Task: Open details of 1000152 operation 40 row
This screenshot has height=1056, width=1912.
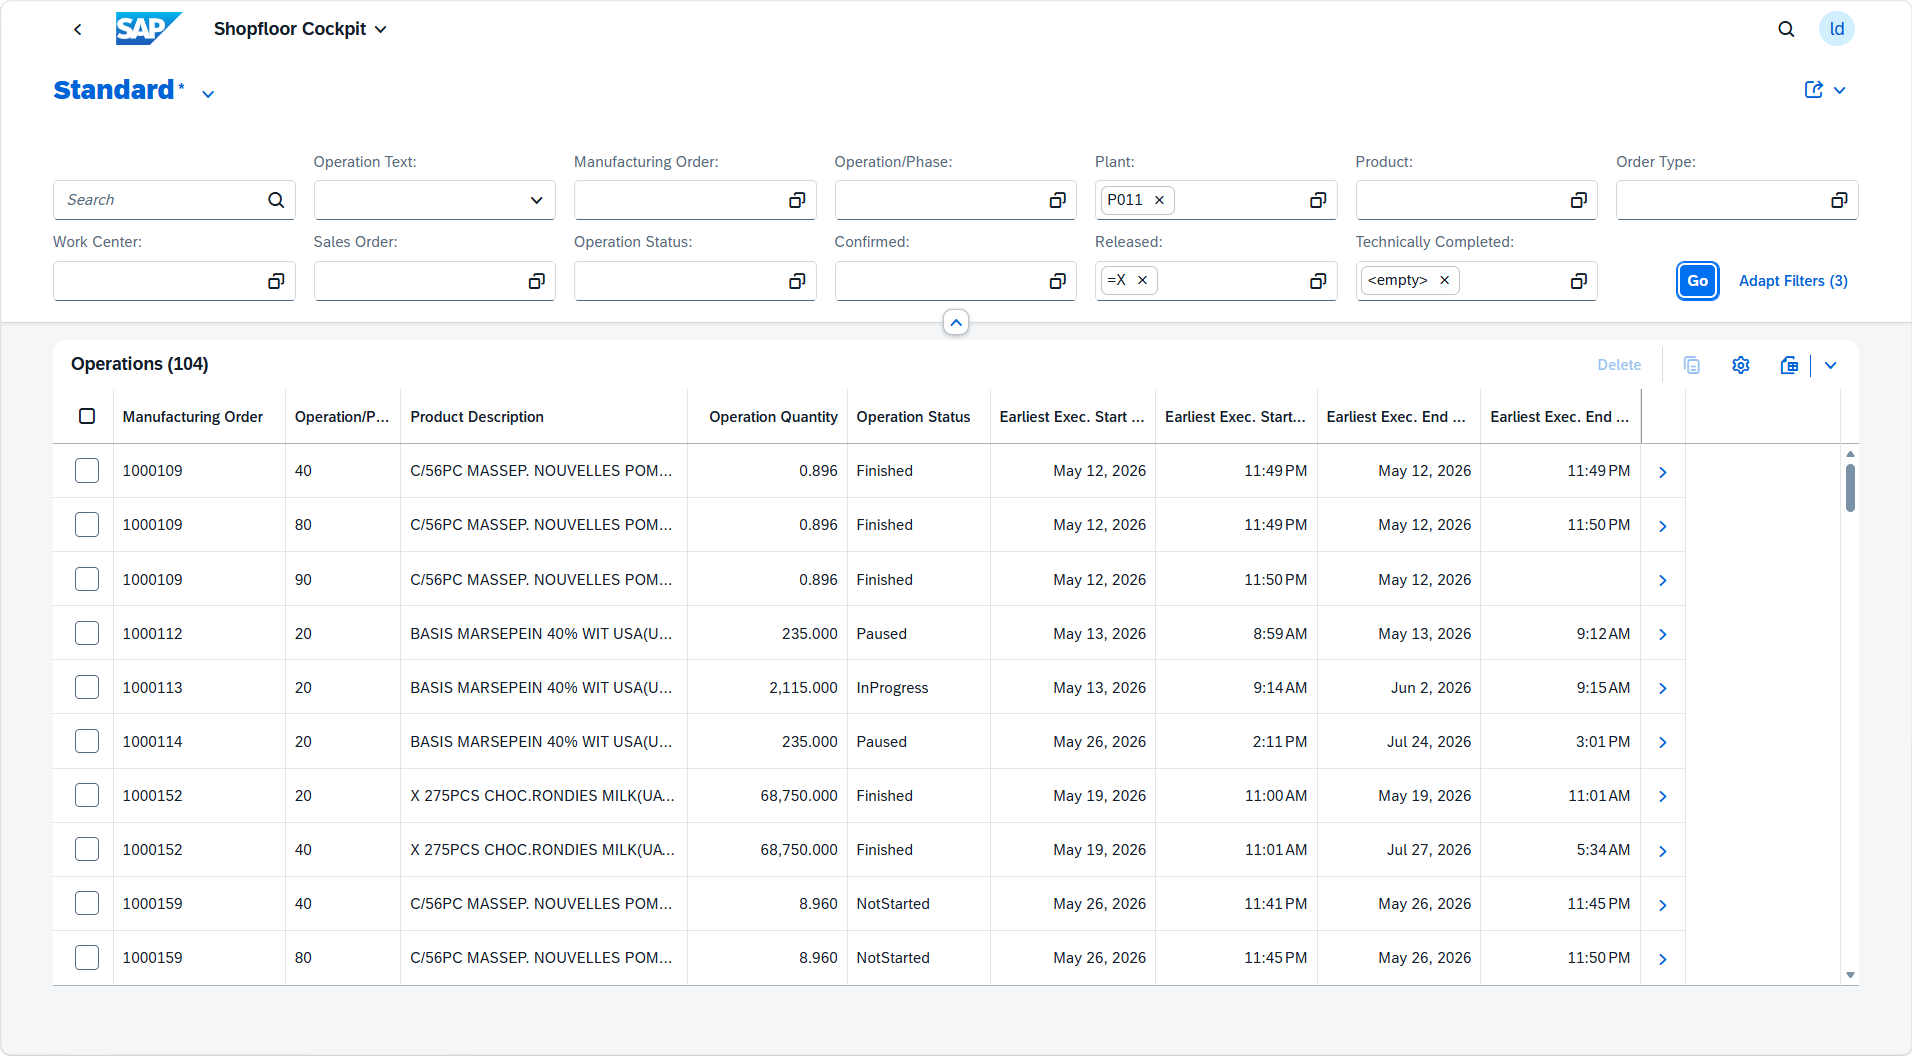Action: tap(1663, 851)
